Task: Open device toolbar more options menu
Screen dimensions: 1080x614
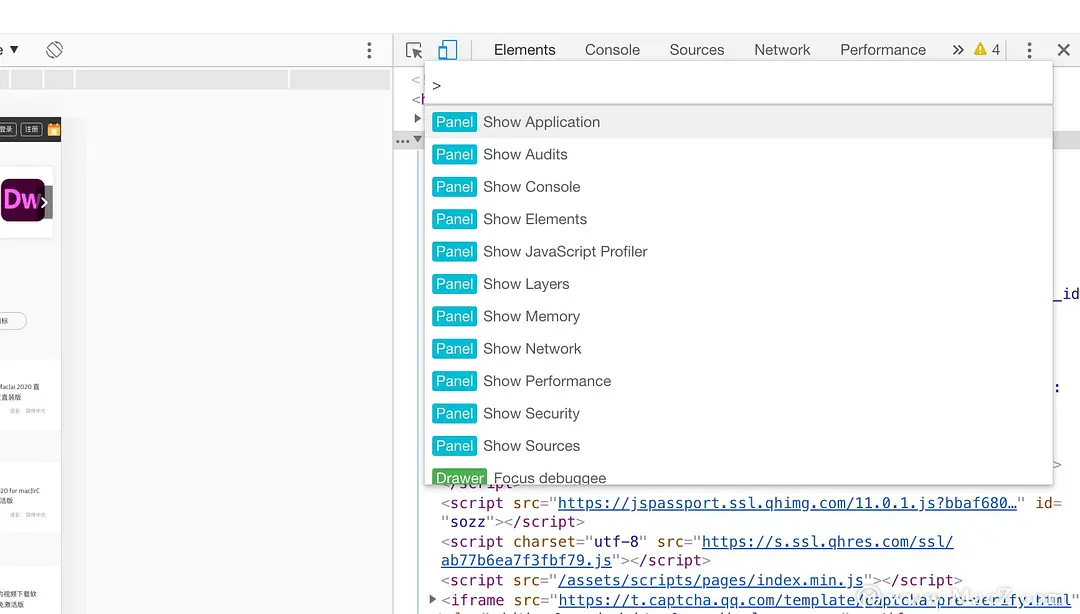Action: (x=369, y=50)
